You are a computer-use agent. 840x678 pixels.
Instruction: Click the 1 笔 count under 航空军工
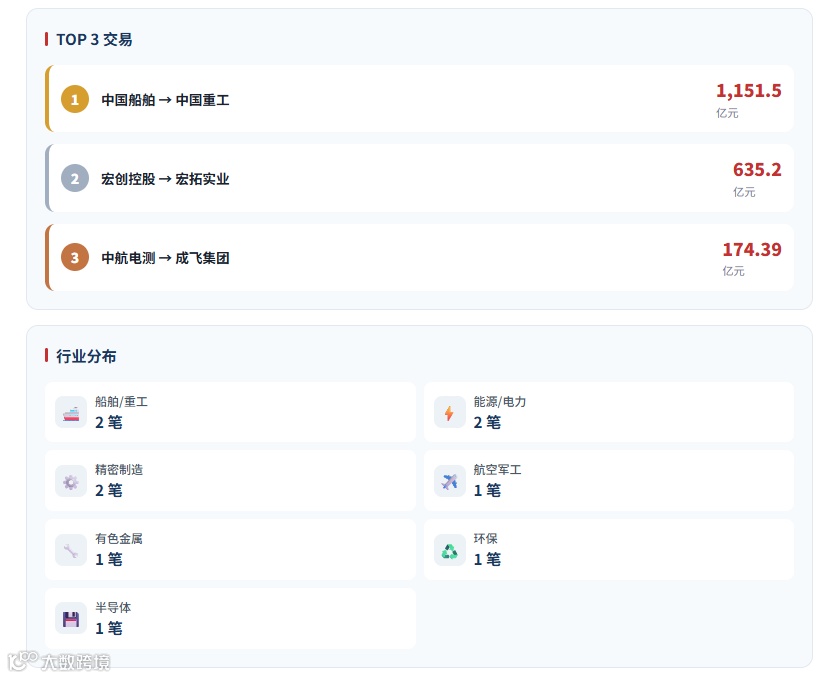coord(487,491)
